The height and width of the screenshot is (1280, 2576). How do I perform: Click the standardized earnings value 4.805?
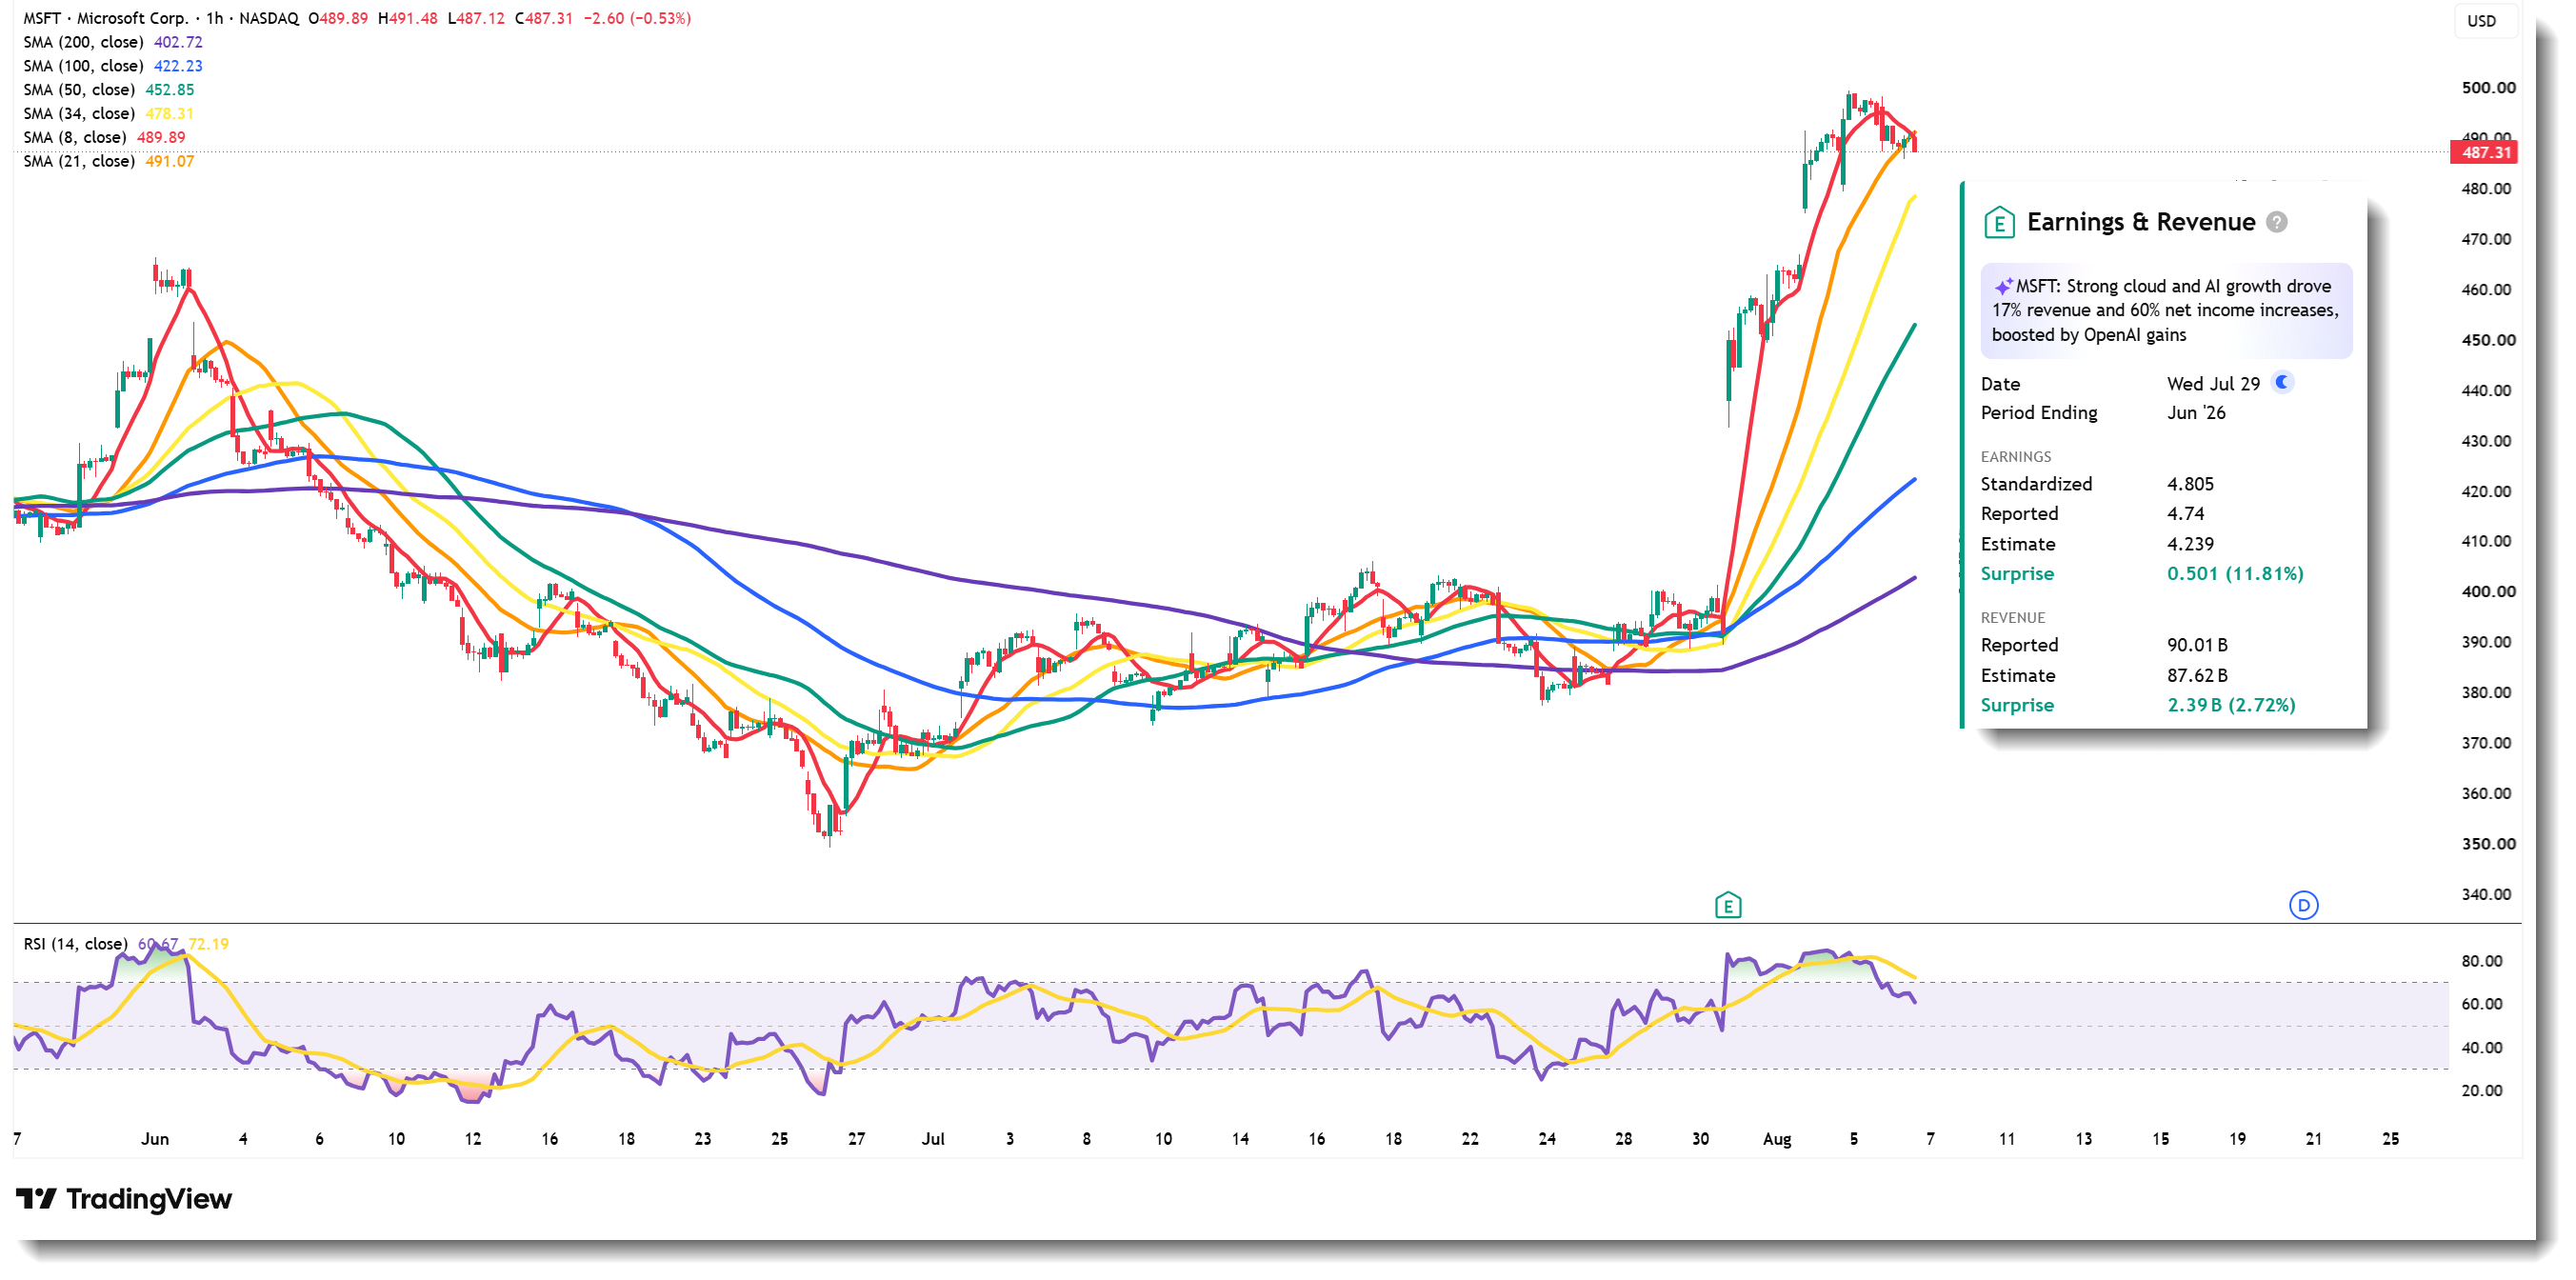coord(2190,484)
